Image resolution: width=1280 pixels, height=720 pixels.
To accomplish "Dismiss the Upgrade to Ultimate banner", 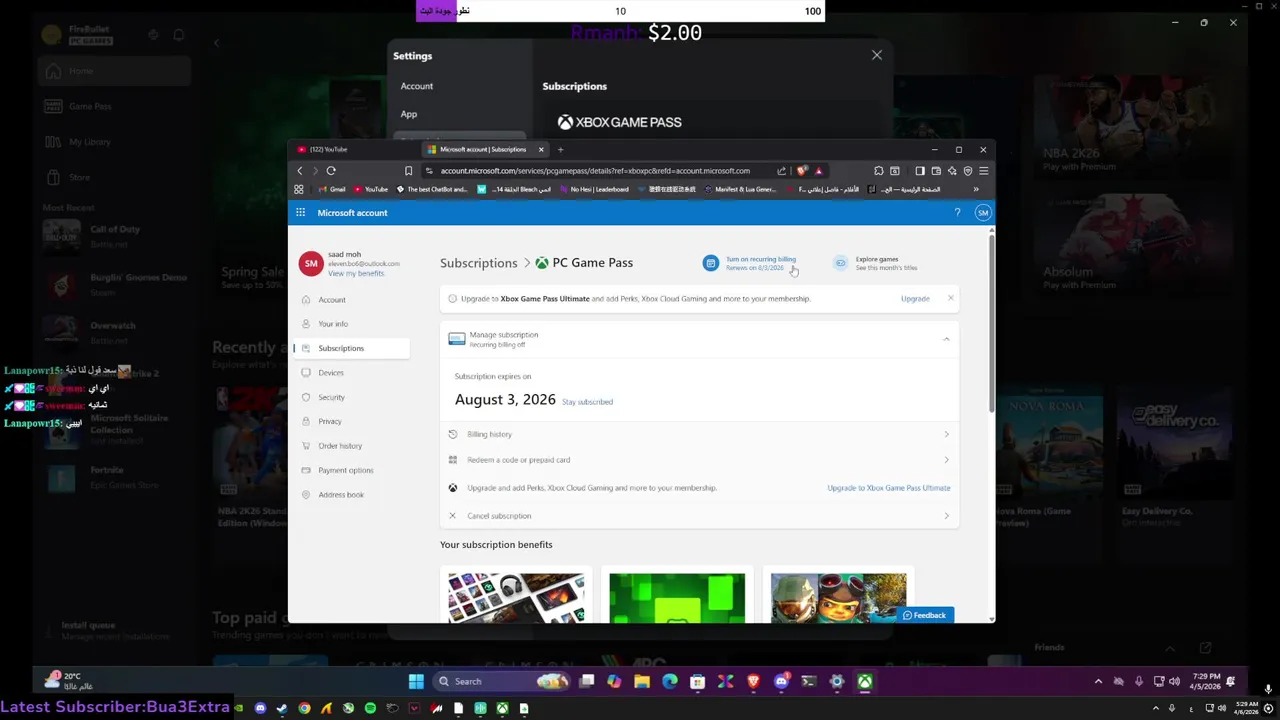I will point(950,298).
